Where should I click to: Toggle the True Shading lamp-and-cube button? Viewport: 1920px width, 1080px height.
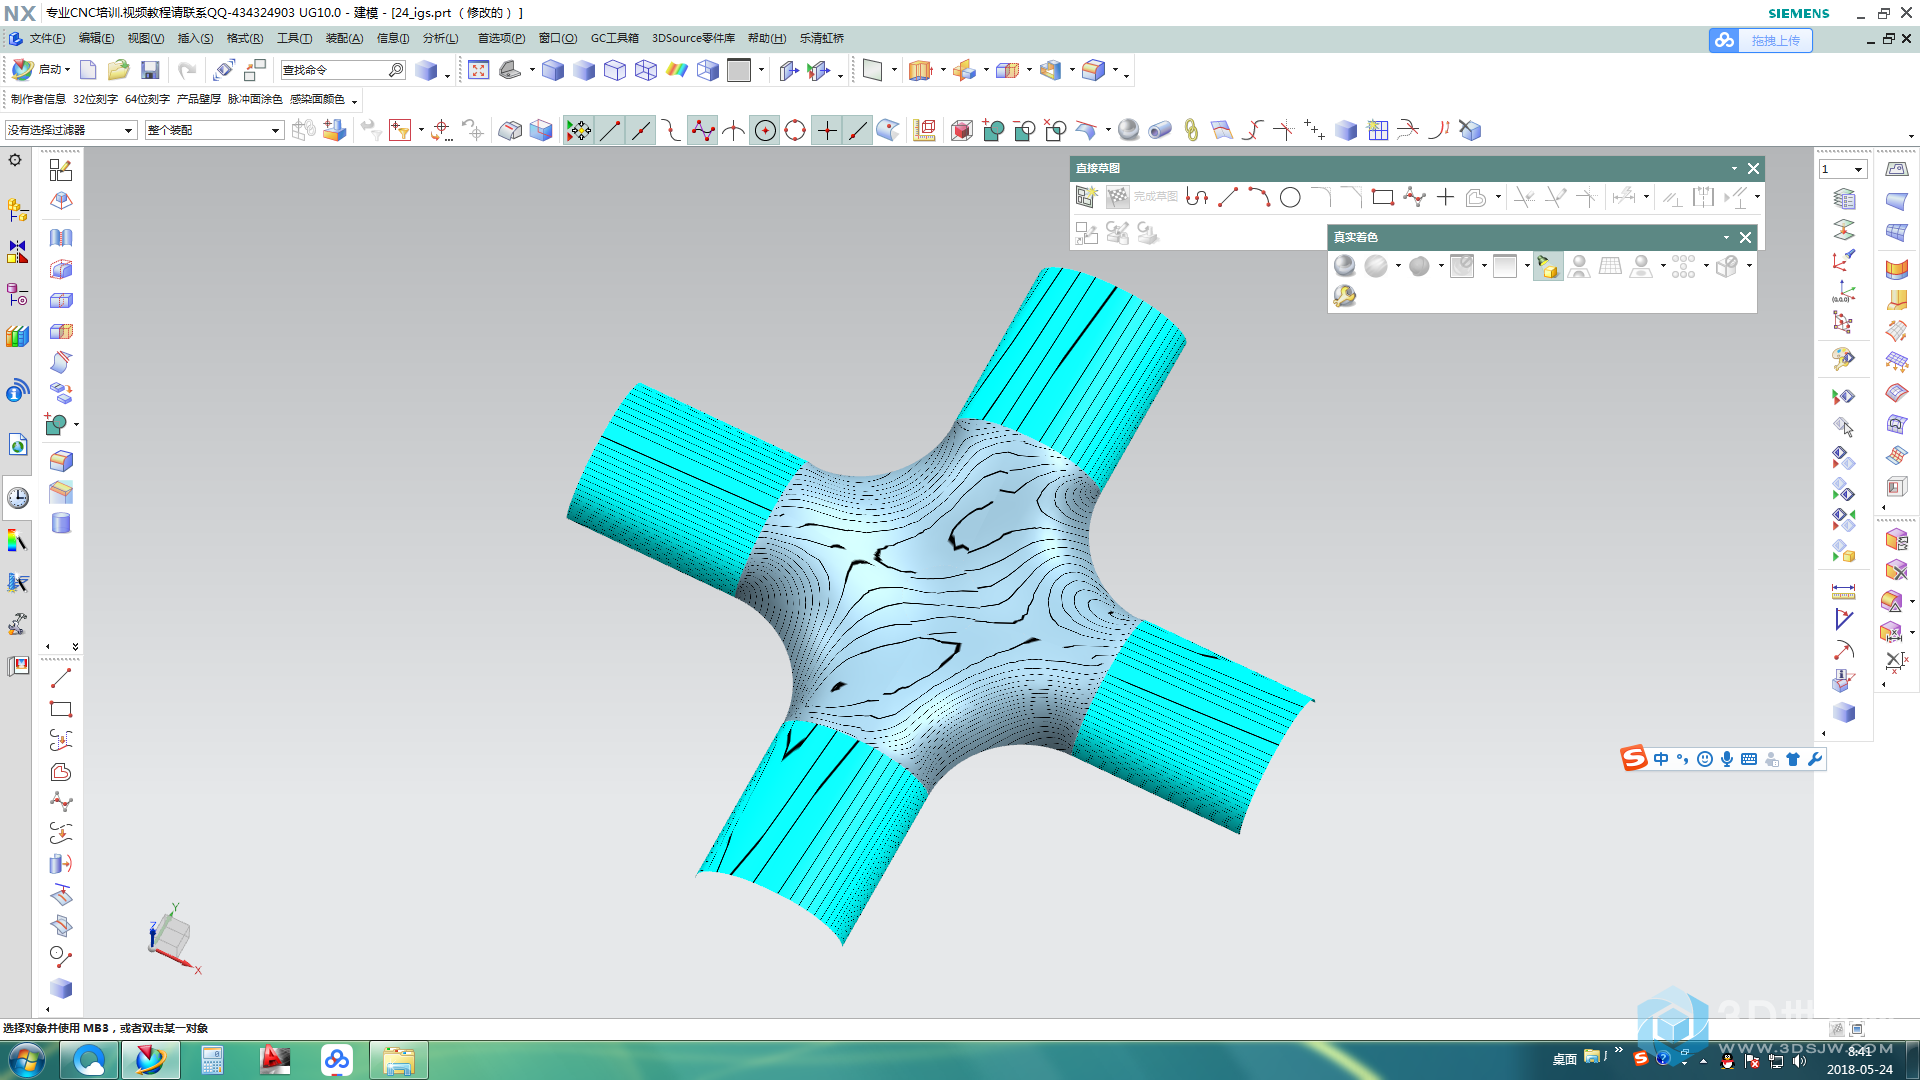(x=1548, y=265)
